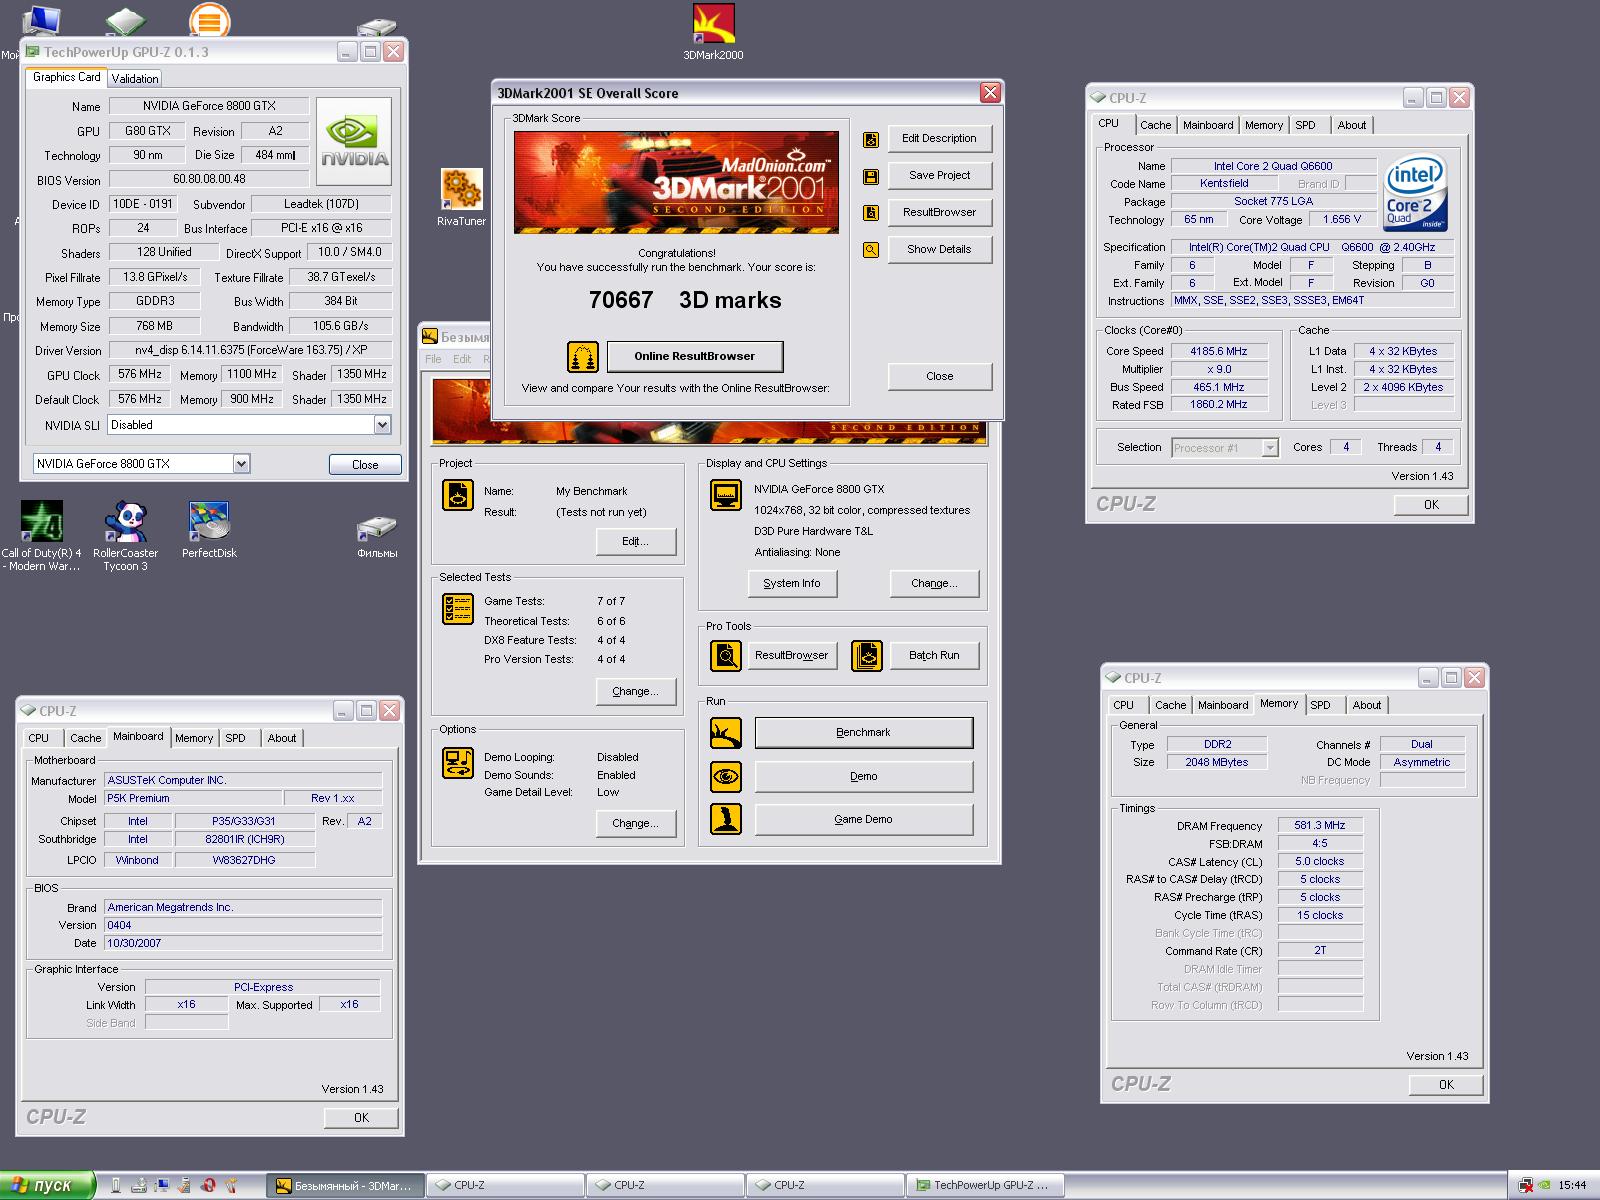Click the Display and CPU monitor icon
Viewport: 1600px width, 1200px height.
[x=726, y=495]
